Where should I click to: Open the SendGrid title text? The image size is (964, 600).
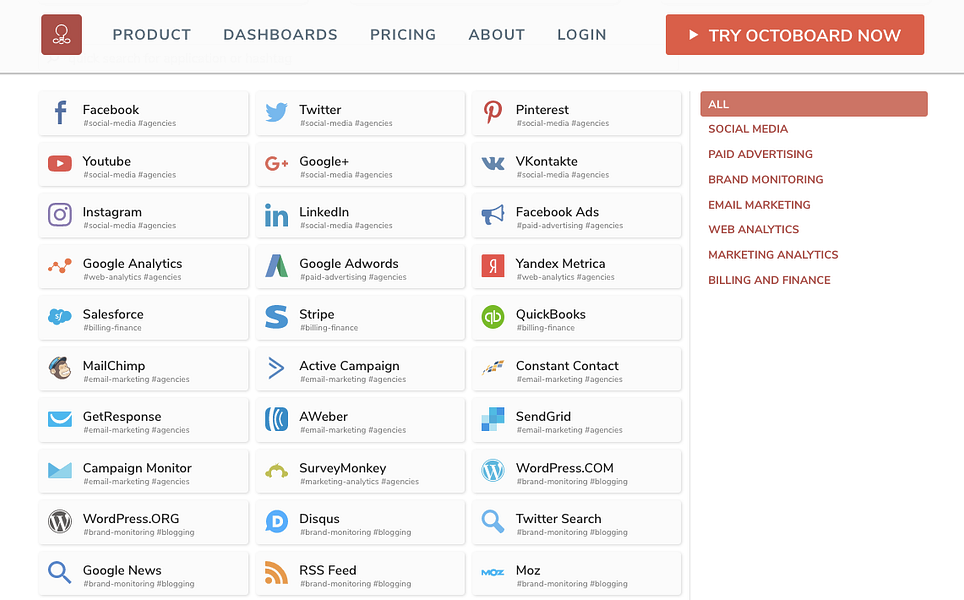pos(543,417)
